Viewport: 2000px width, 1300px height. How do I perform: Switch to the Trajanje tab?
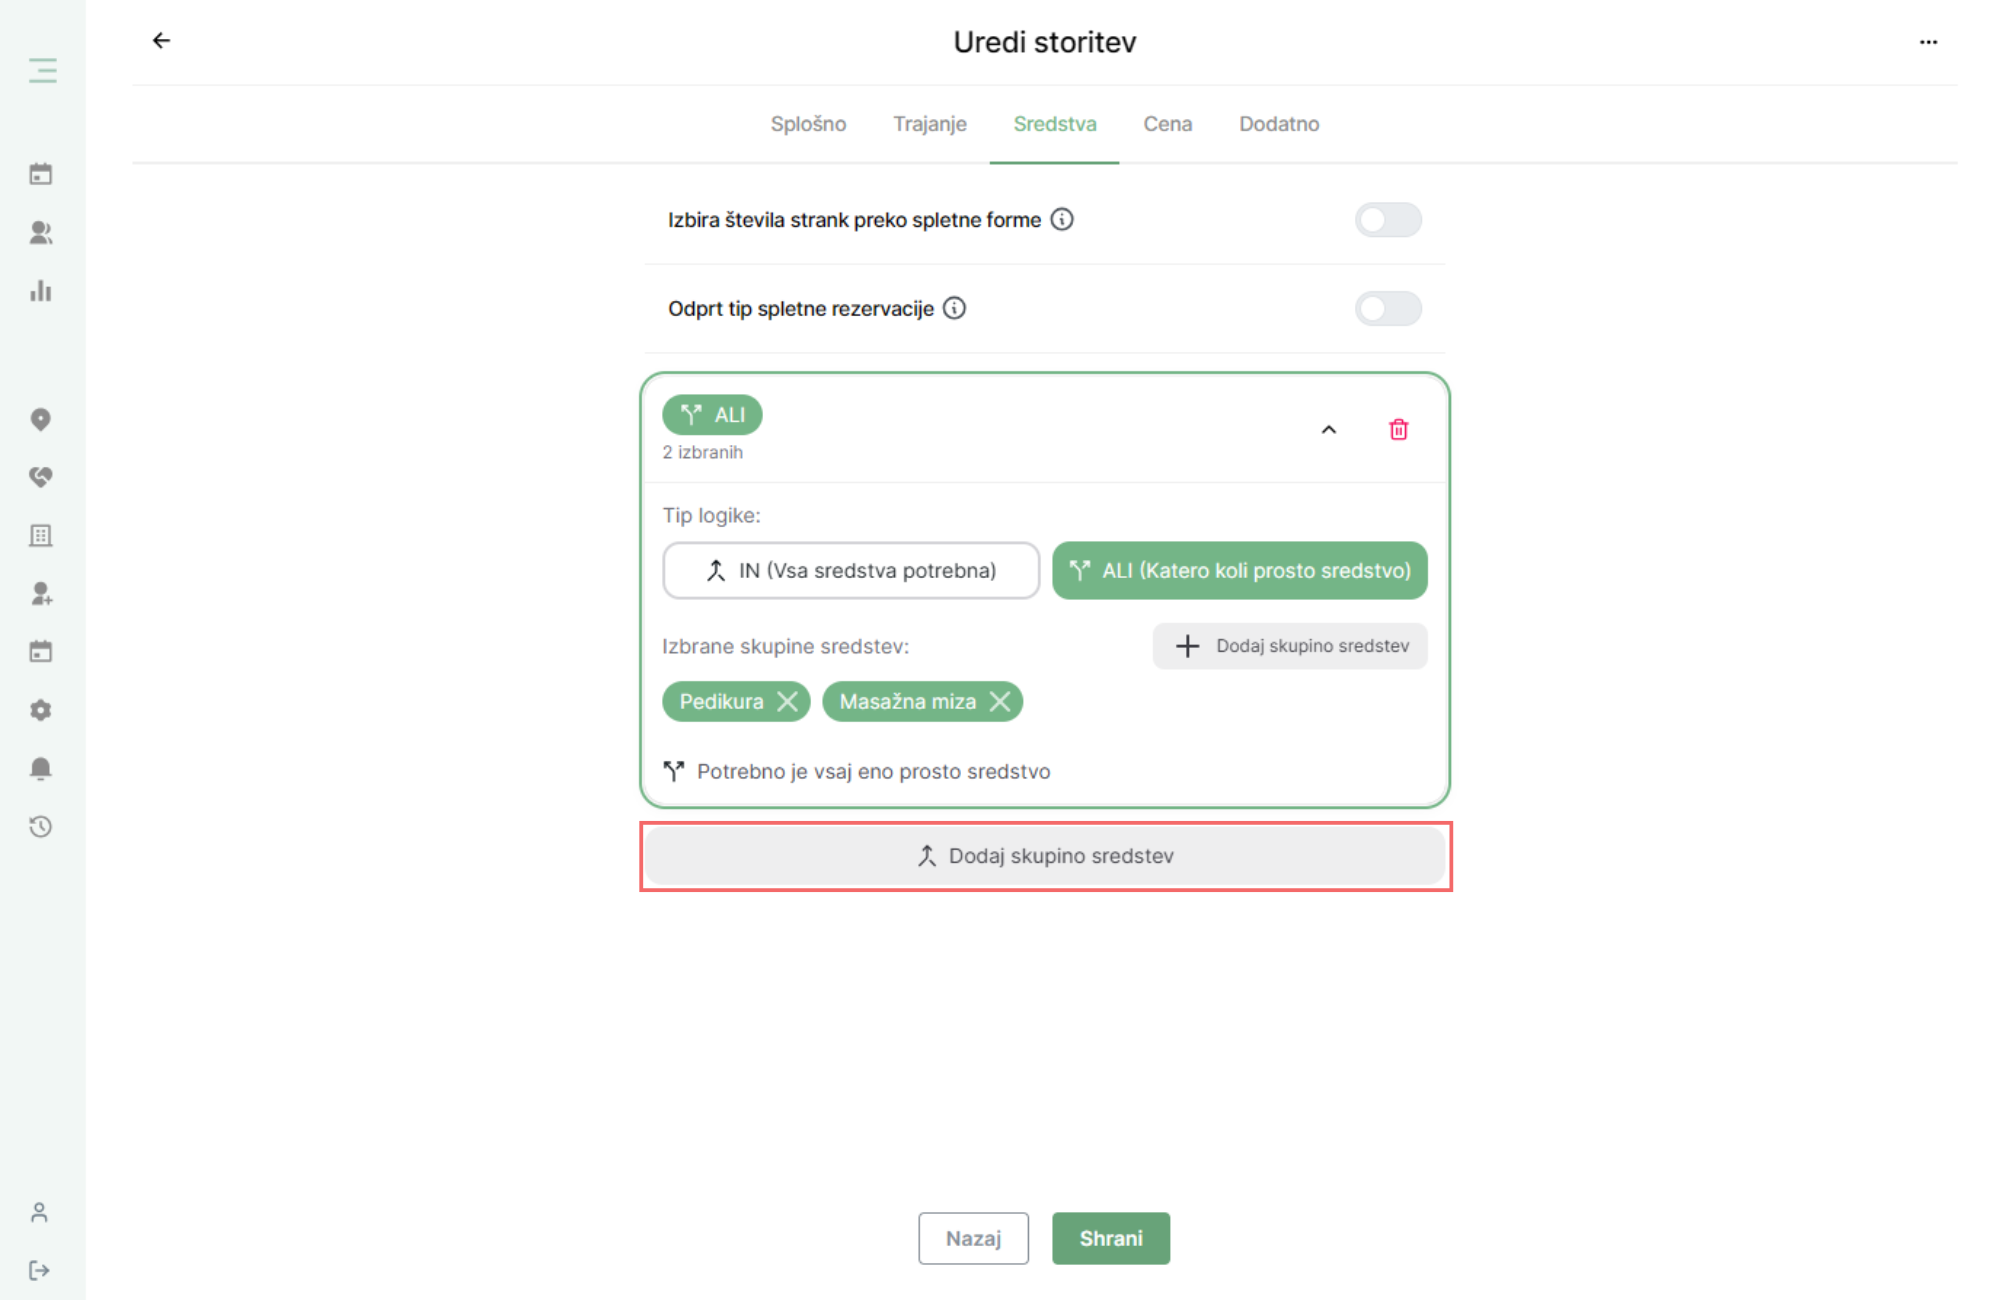(930, 124)
